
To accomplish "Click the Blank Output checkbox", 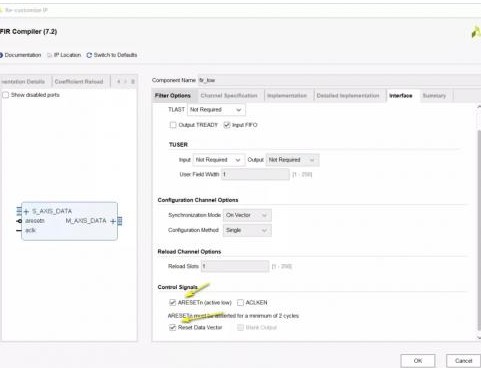I will pyautogui.click(x=240, y=328).
